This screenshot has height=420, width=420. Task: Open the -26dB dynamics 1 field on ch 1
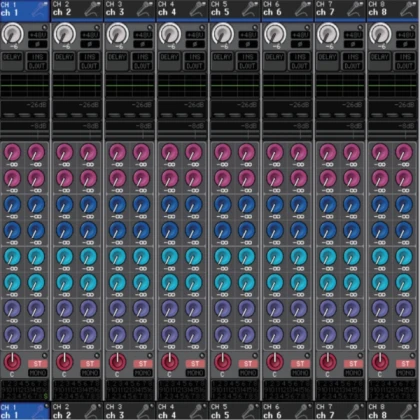25,110
